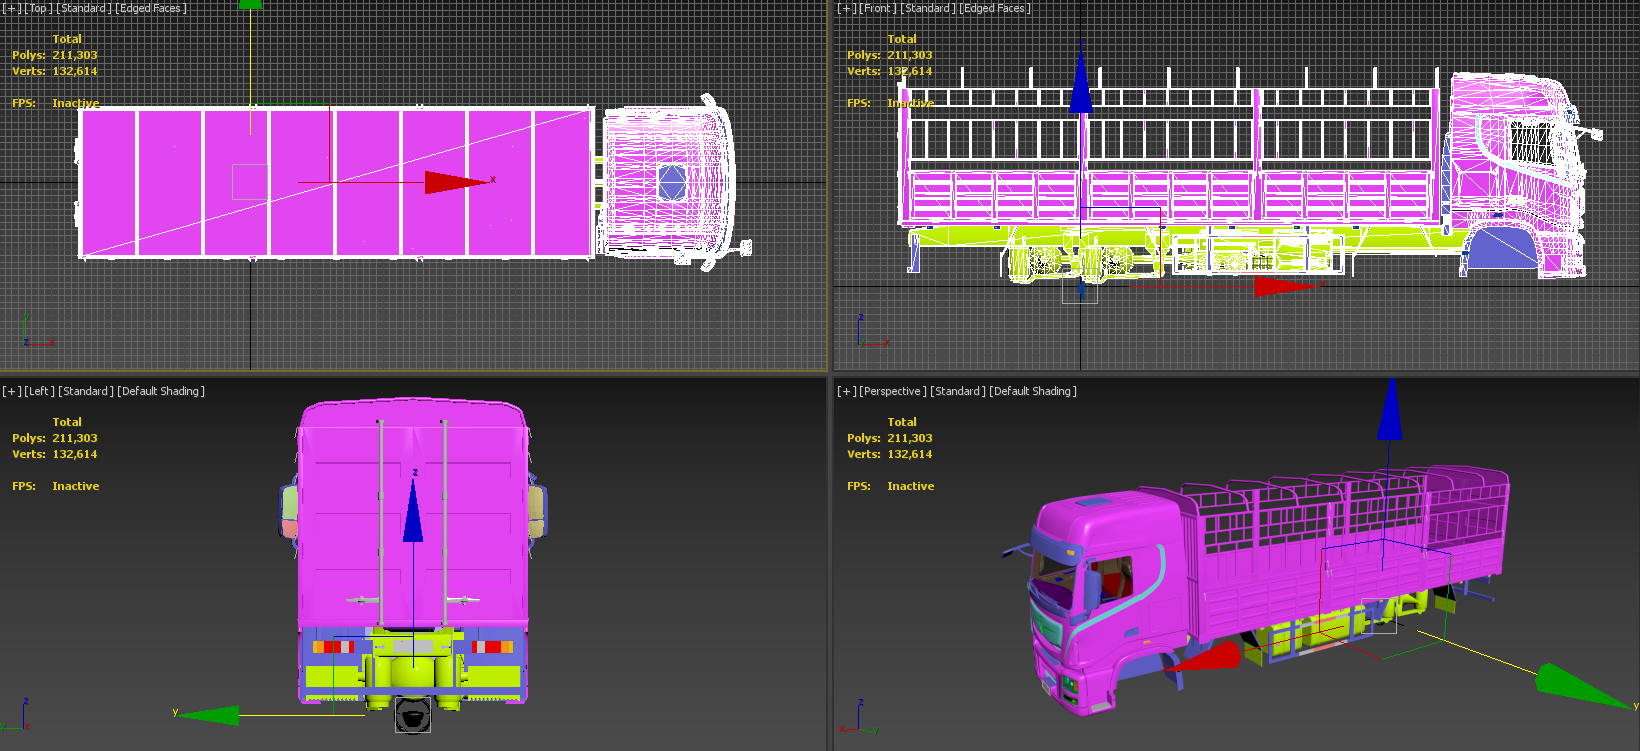1640x751 pixels.
Task: Click the [Left] view label menu
Action: point(39,391)
